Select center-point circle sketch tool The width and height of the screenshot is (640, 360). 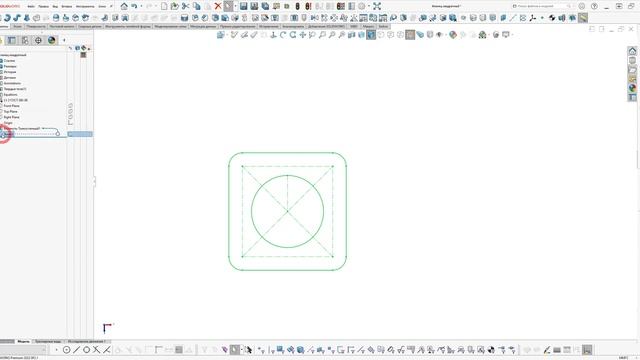[x=67, y=350]
